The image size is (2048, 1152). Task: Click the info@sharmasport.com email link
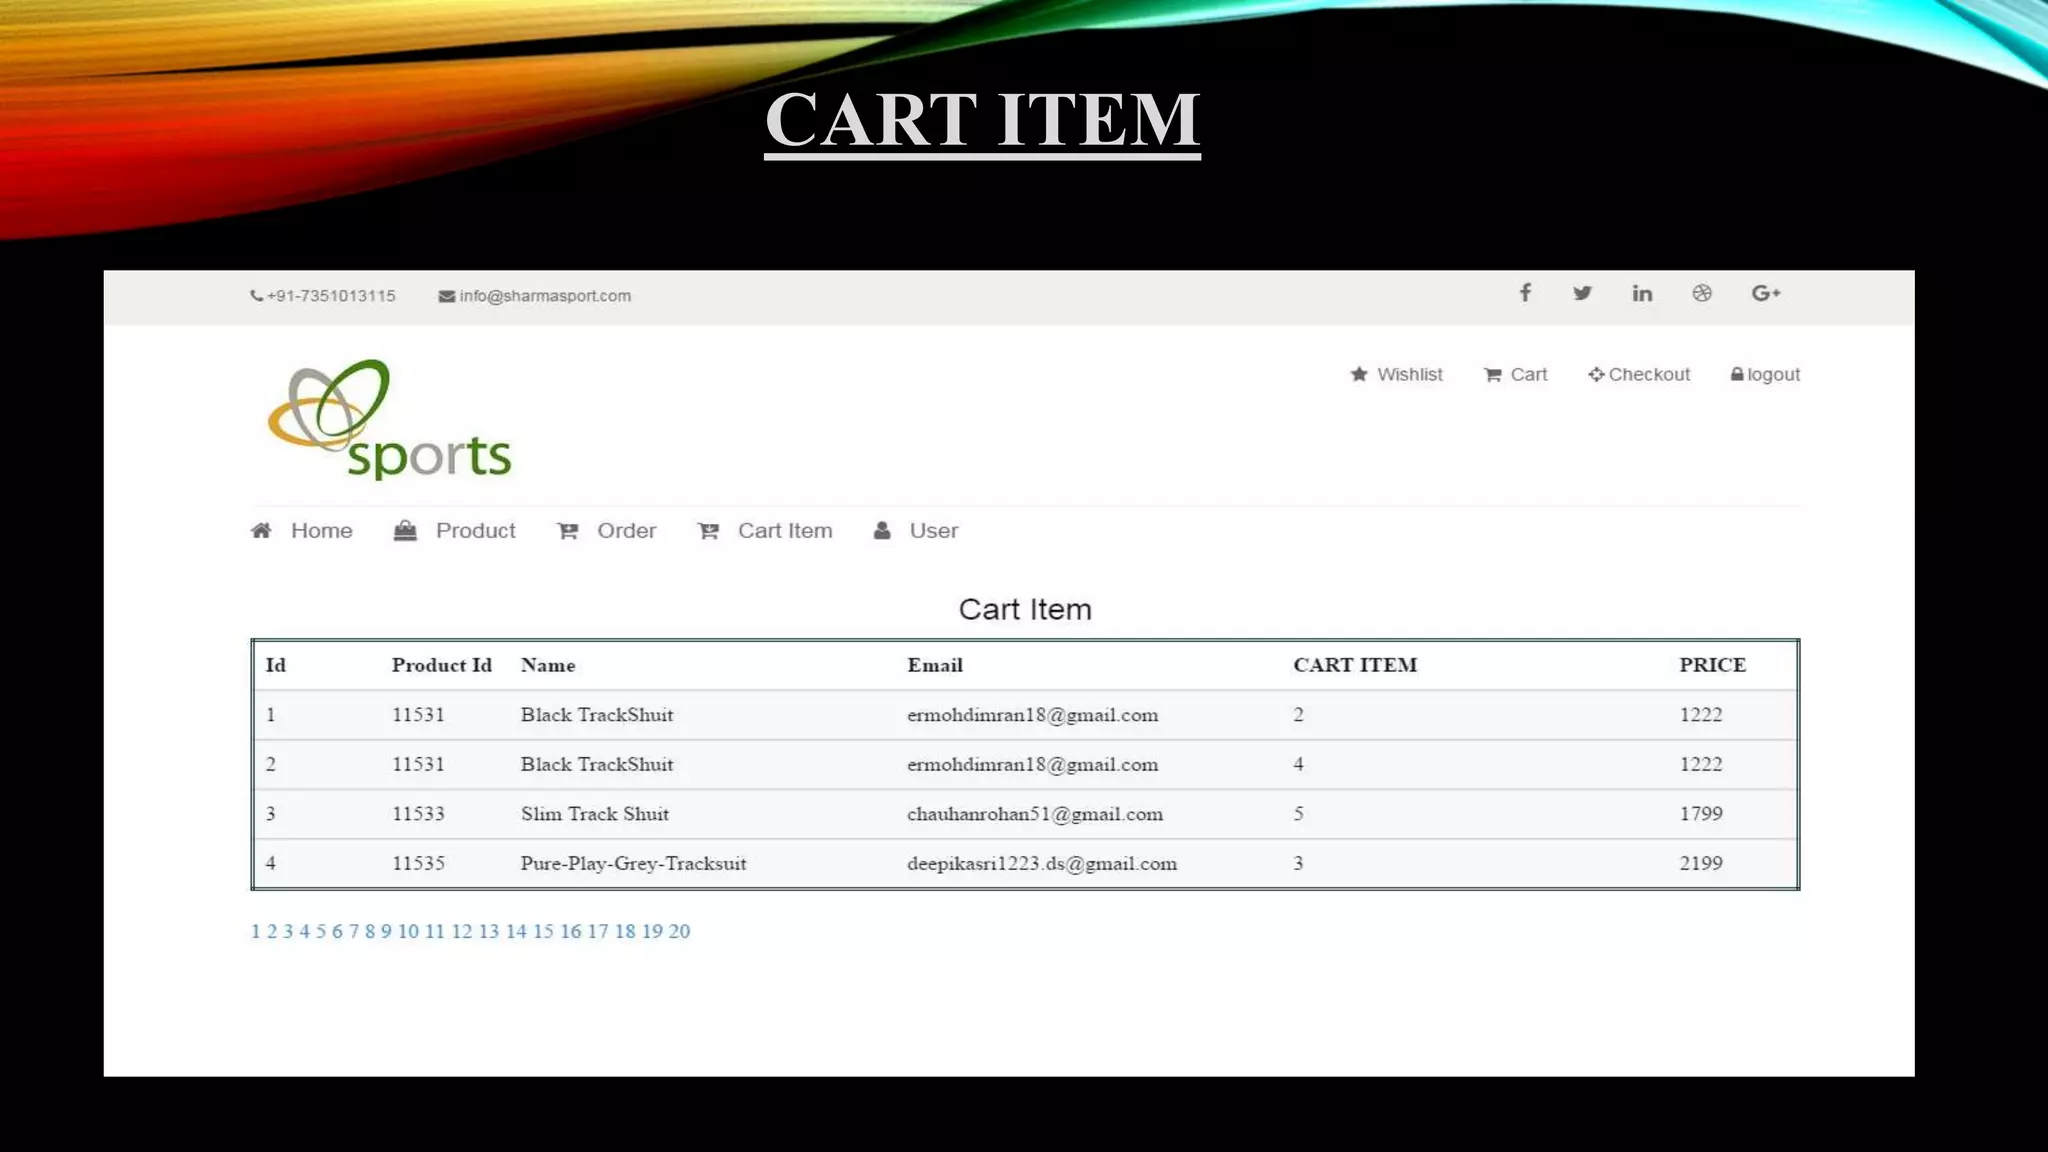pyautogui.click(x=545, y=296)
